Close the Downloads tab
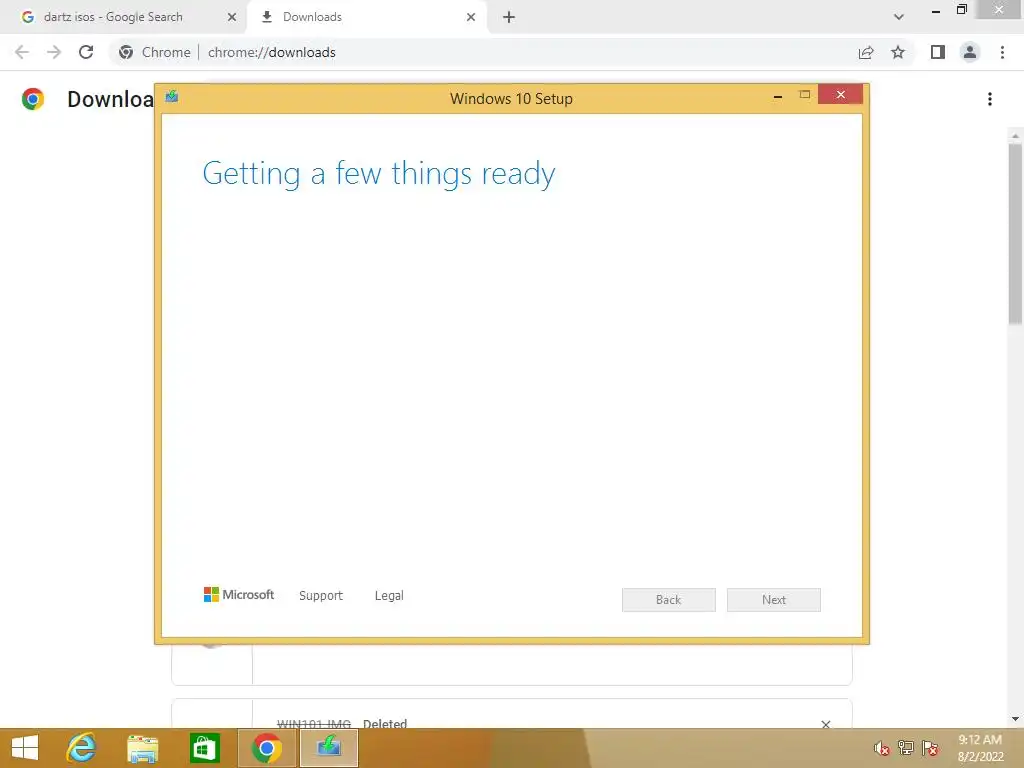The height and width of the screenshot is (768, 1024). coord(471,17)
